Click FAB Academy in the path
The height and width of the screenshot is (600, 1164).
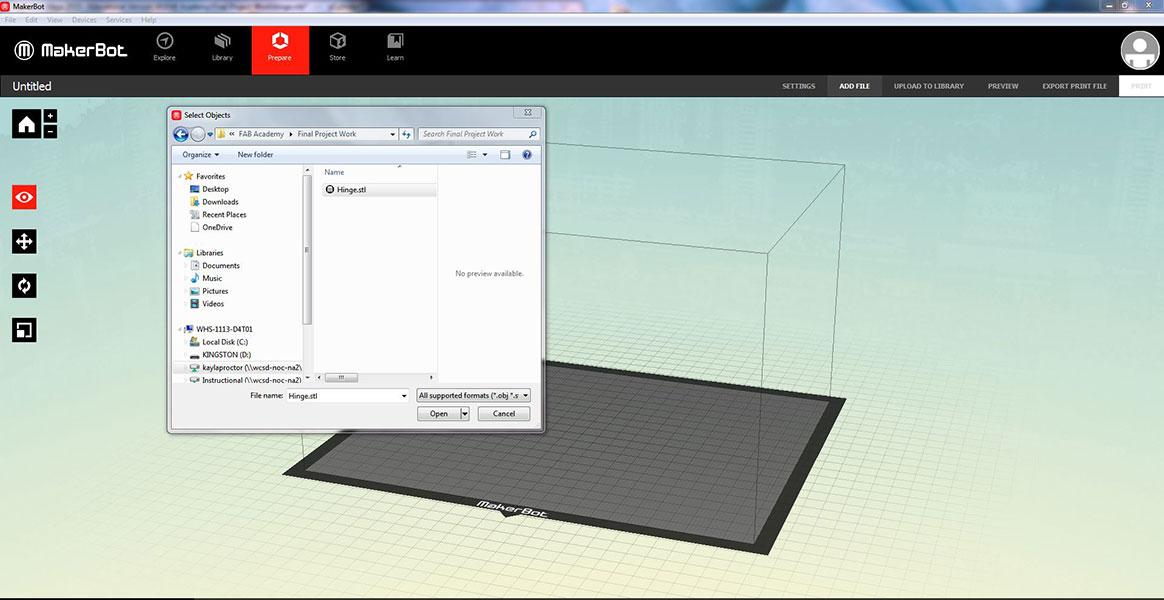261,134
